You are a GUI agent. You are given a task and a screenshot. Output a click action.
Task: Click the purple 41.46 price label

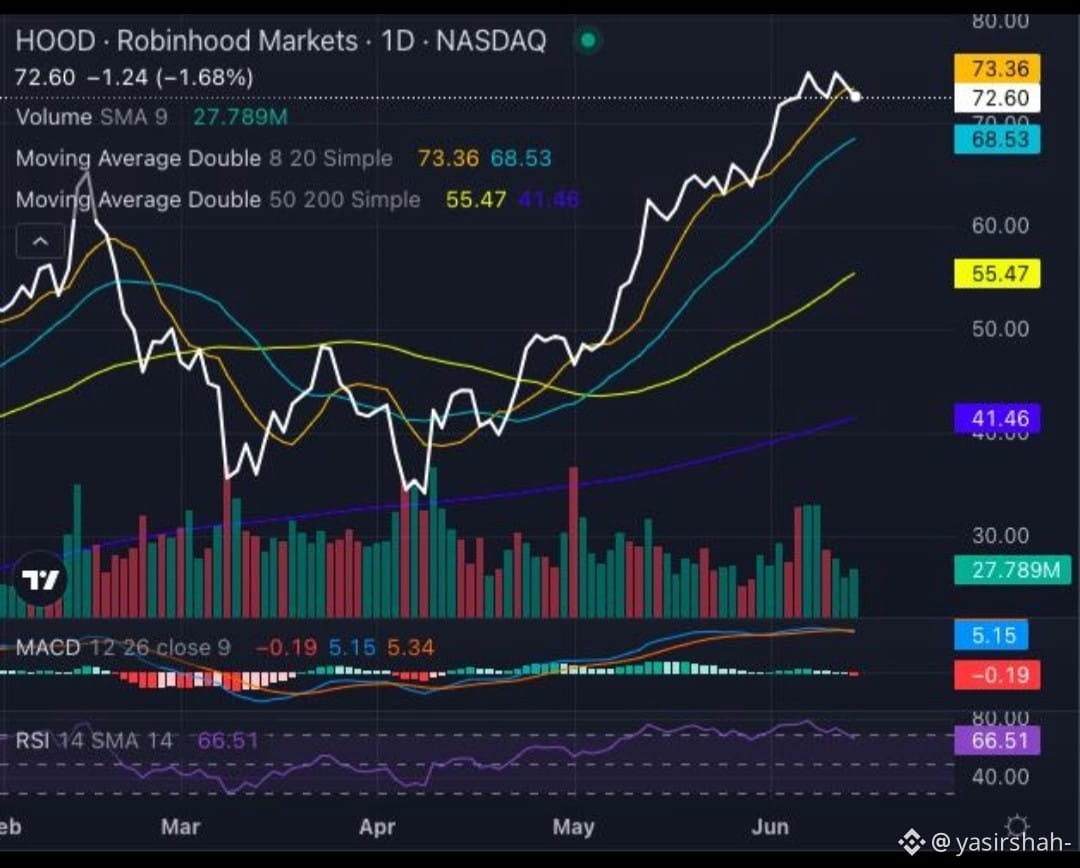pyautogui.click(x=997, y=419)
